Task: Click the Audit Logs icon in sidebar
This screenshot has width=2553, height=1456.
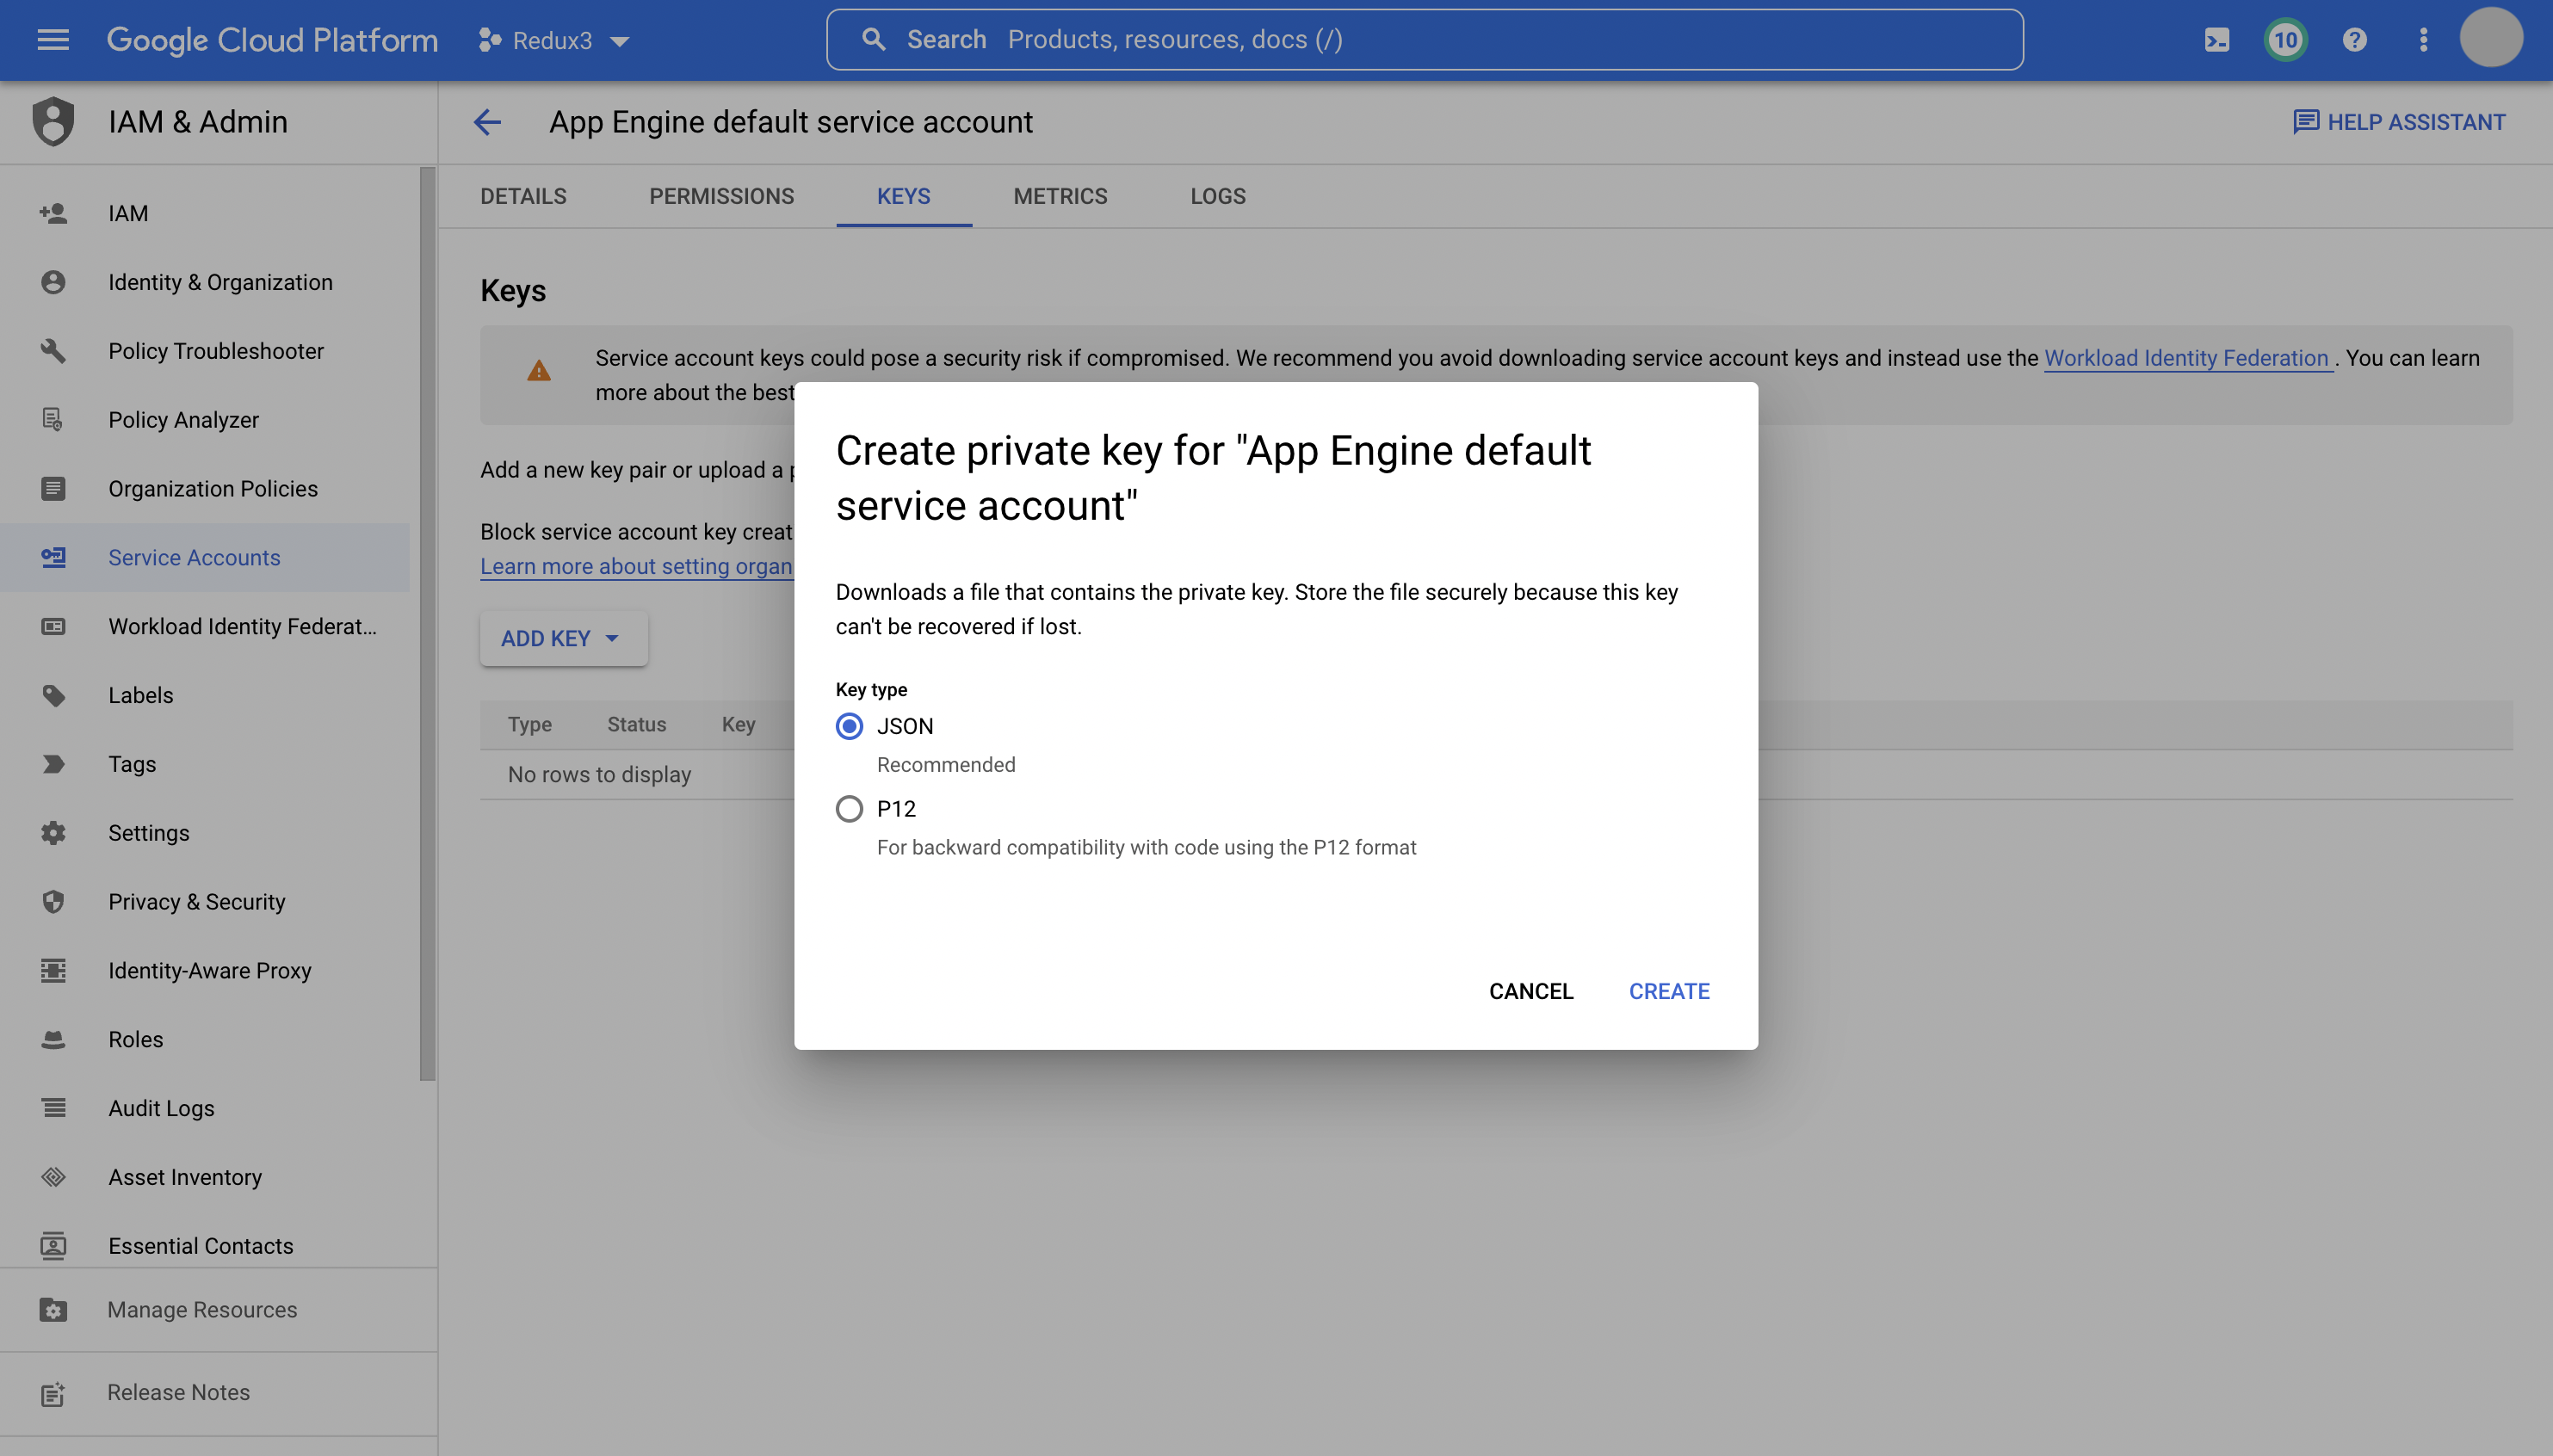Action: [53, 1107]
